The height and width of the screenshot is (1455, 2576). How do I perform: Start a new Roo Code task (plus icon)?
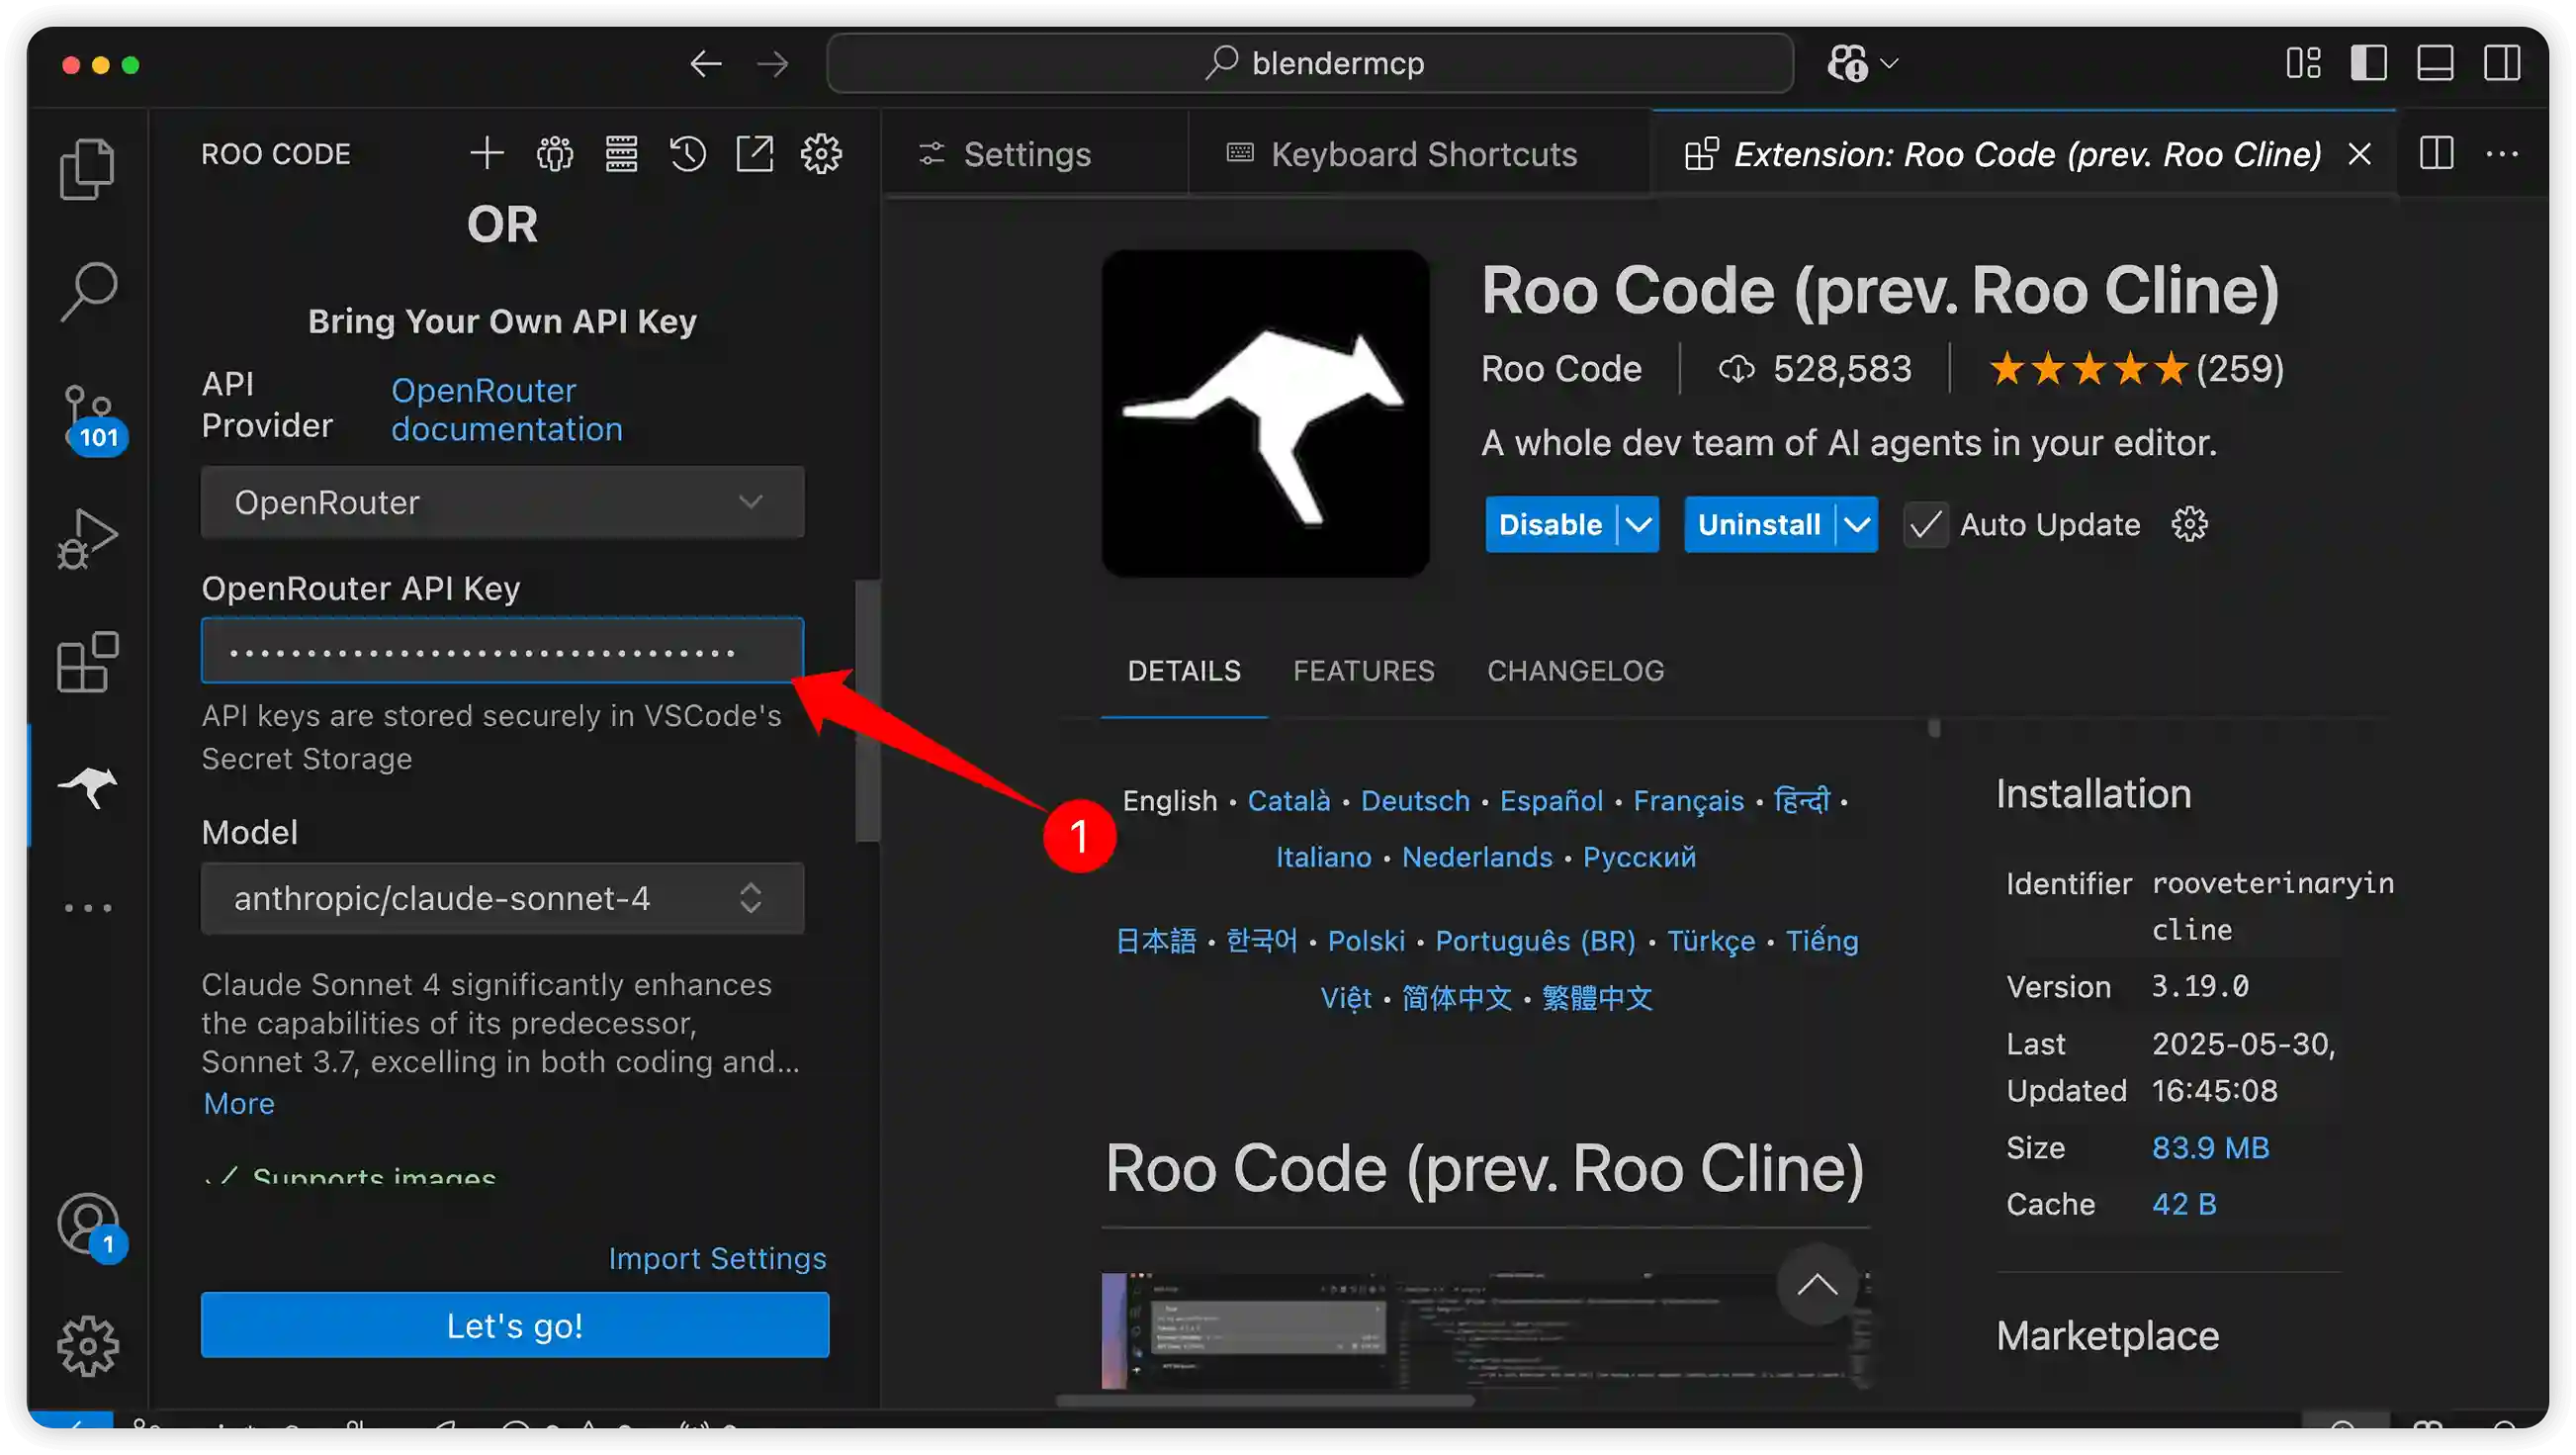pyautogui.click(x=487, y=154)
